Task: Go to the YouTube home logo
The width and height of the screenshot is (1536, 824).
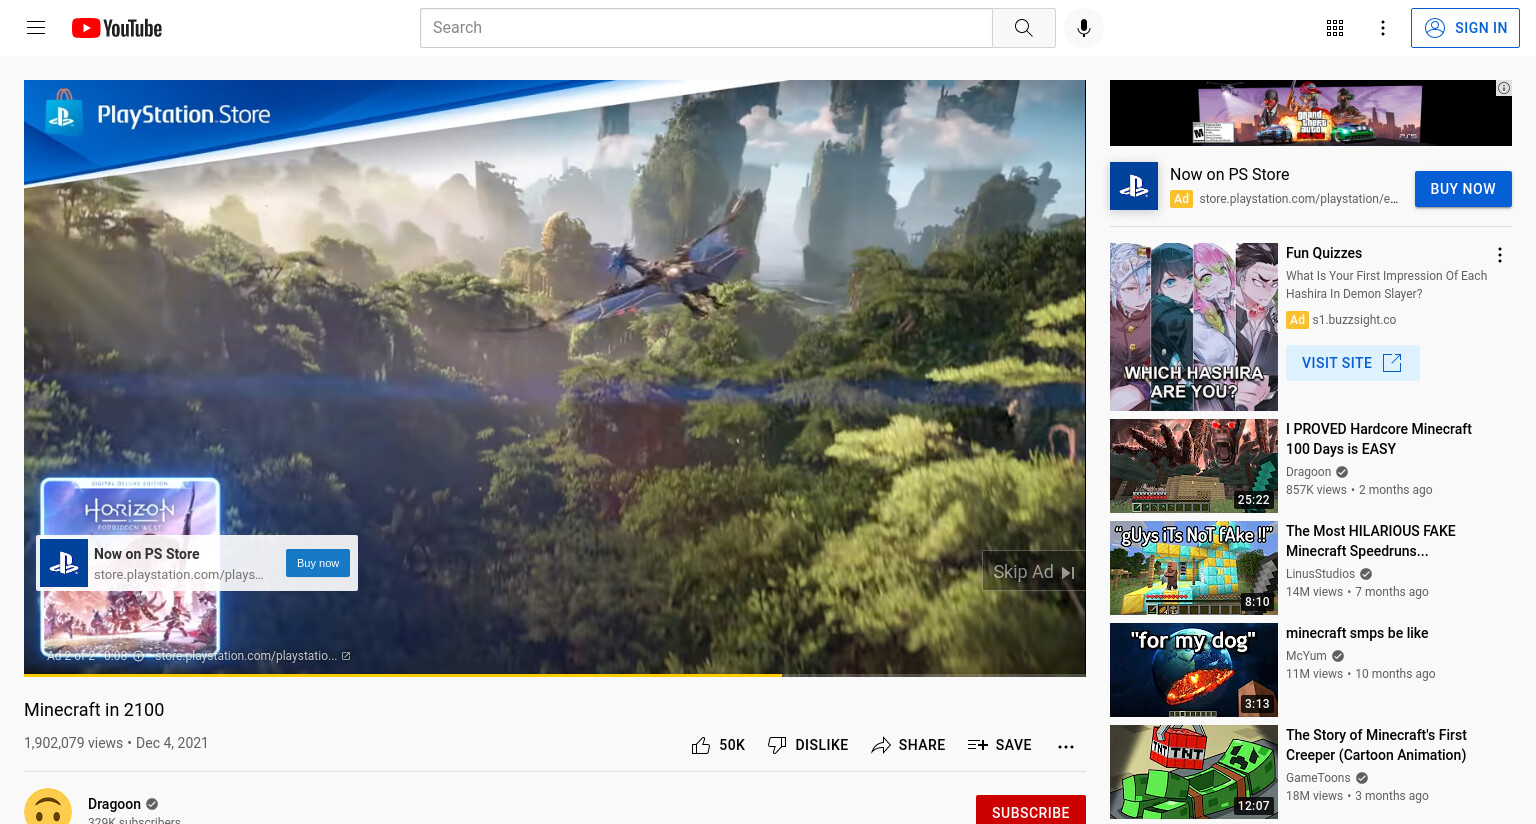Action: click(117, 28)
